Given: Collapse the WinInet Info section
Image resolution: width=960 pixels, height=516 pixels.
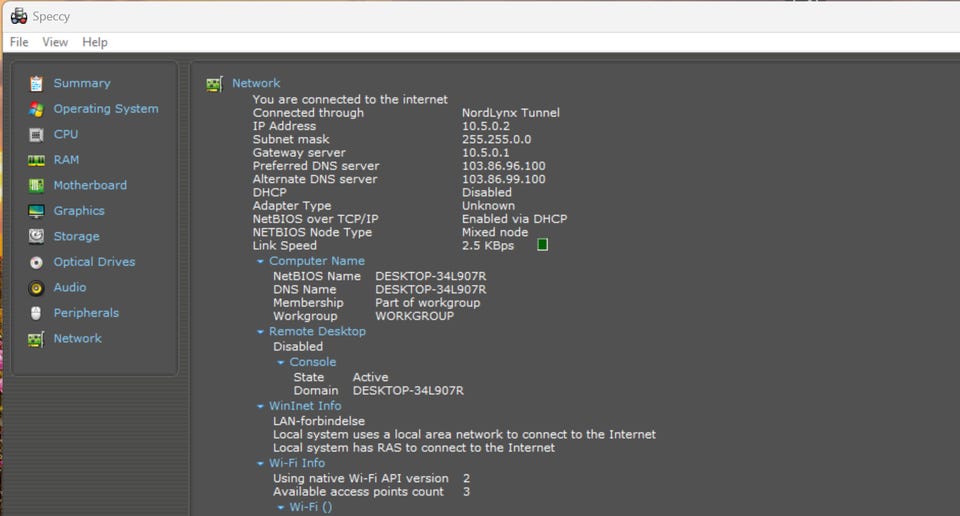Looking at the screenshot, I should (260, 406).
